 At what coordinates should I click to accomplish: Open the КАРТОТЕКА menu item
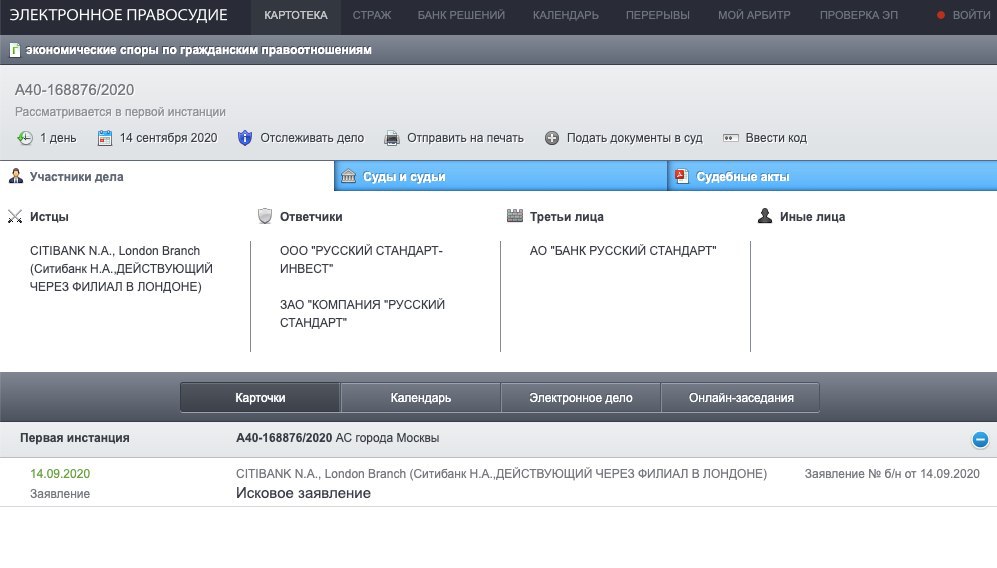click(296, 15)
